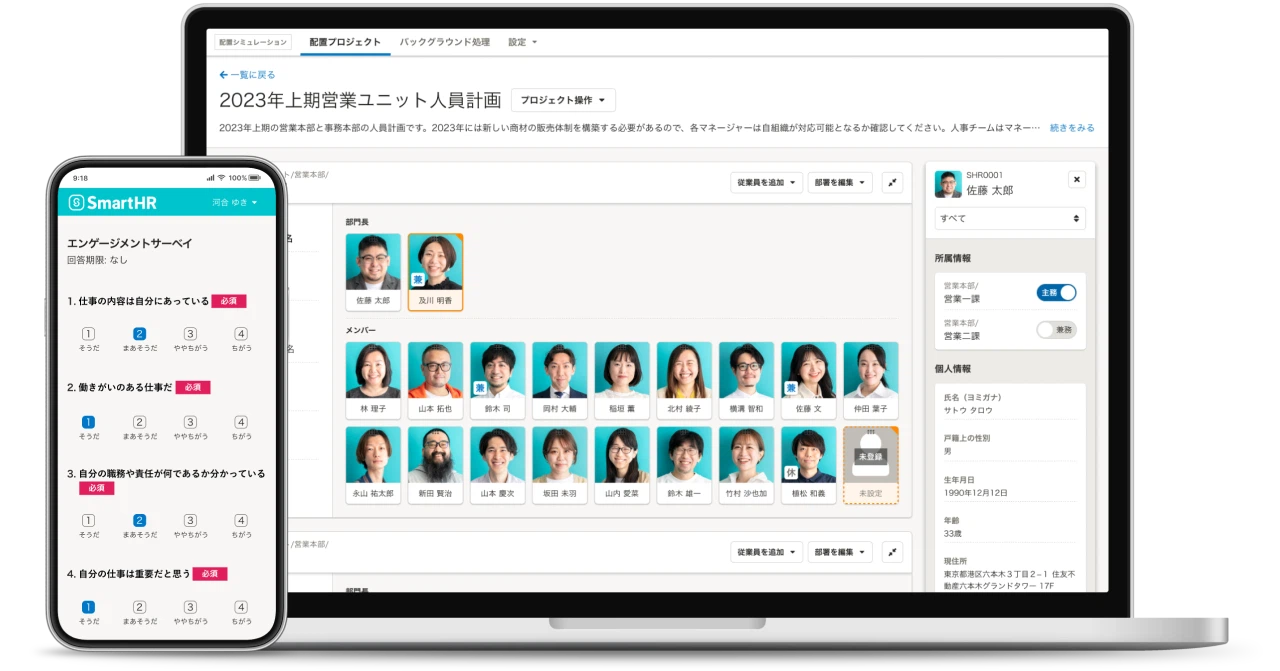Screen dimensions: 1280x671
Task: Select the 未登録 placeholder member card
Action: [x=870, y=463]
